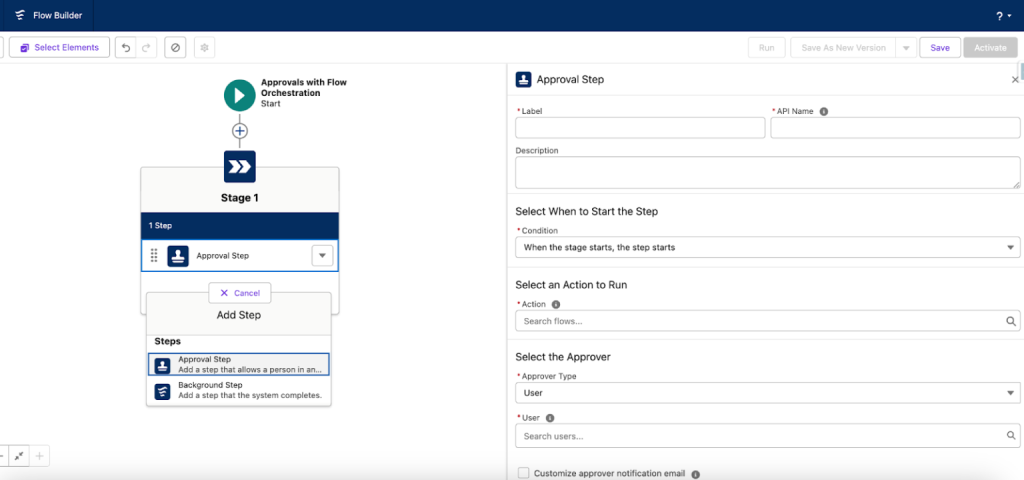Click the Search flows action field
1024x480 pixels.
click(x=767, y=321)
